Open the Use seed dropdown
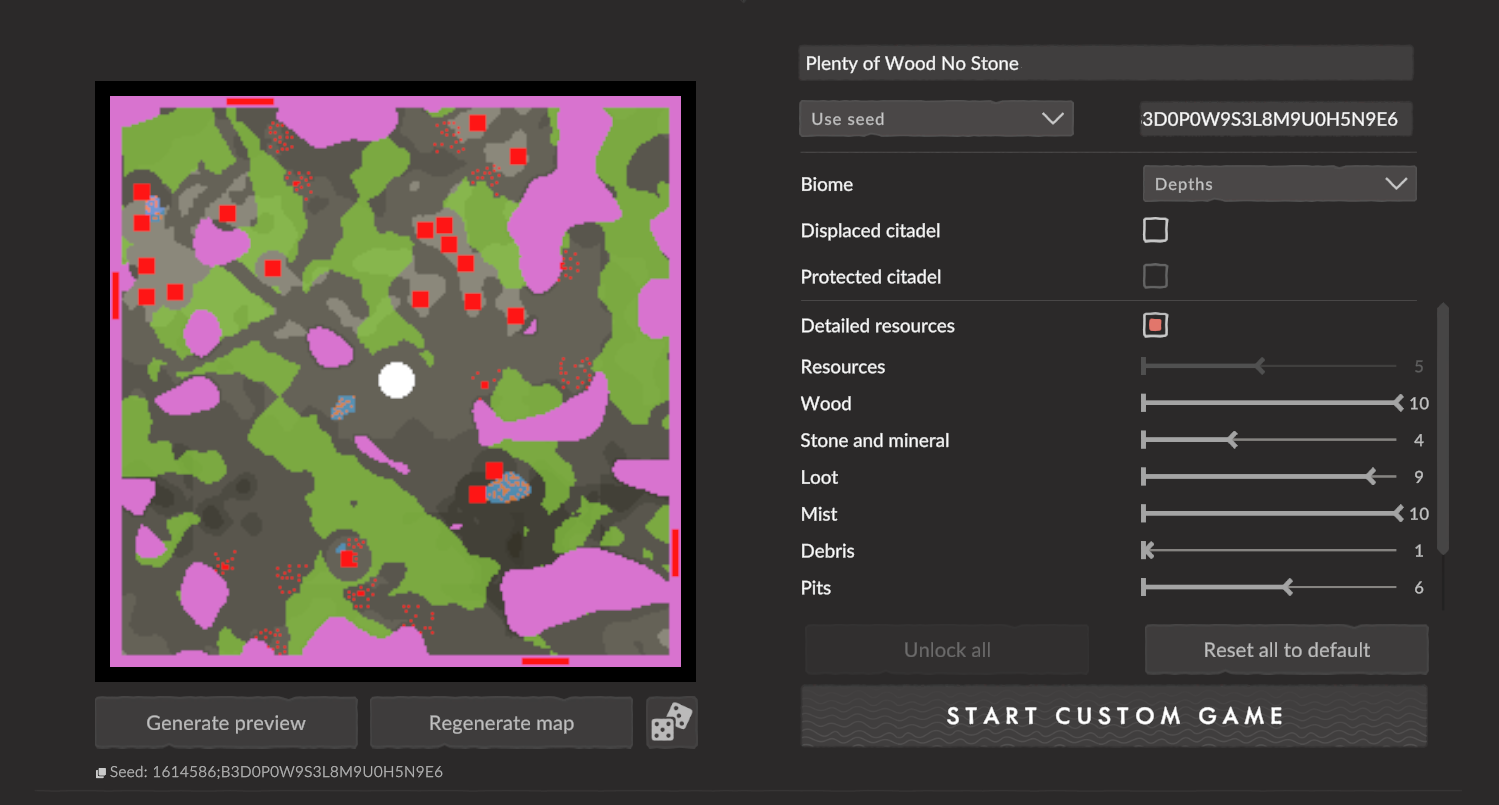This screenshot has width=1499, height=805. click(x=936, y=118)
